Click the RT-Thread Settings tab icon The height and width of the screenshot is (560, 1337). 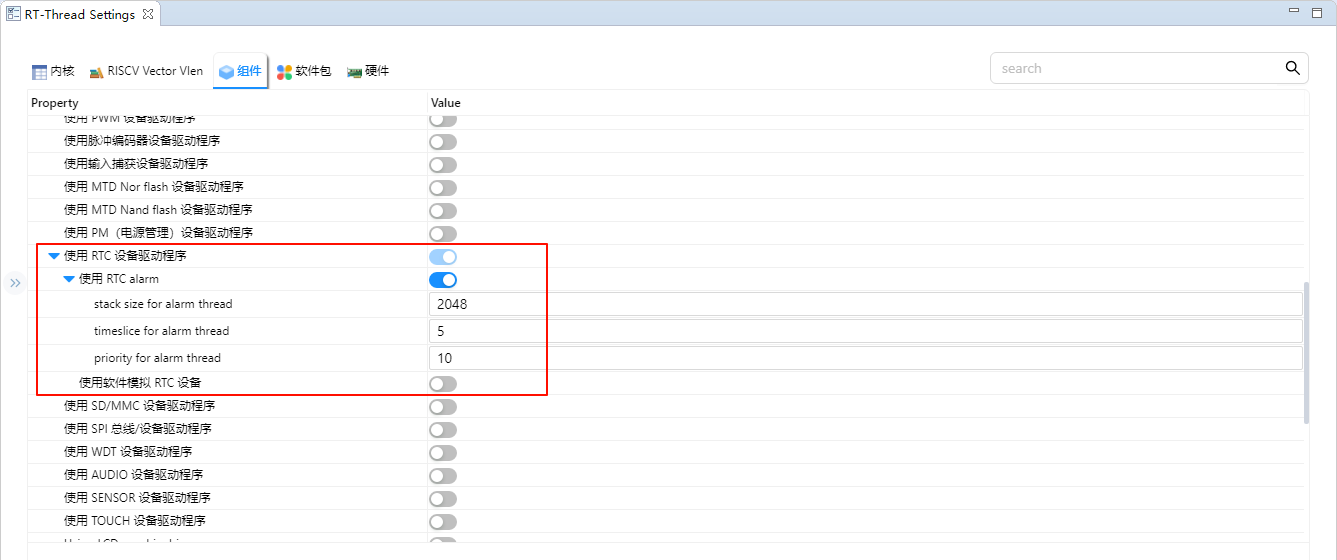click(13, 14)
